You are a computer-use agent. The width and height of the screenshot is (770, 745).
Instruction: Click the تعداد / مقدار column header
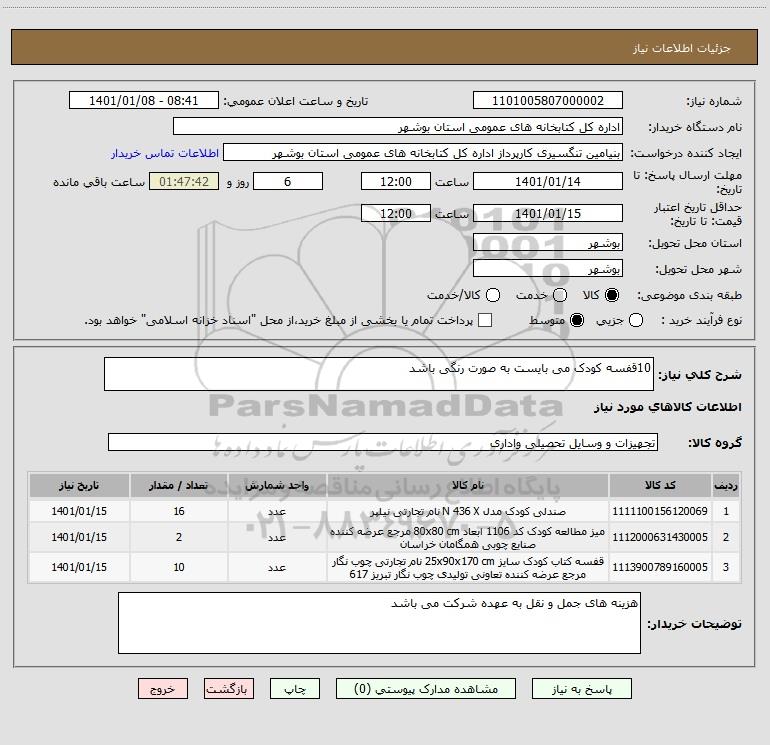[179, 485]
